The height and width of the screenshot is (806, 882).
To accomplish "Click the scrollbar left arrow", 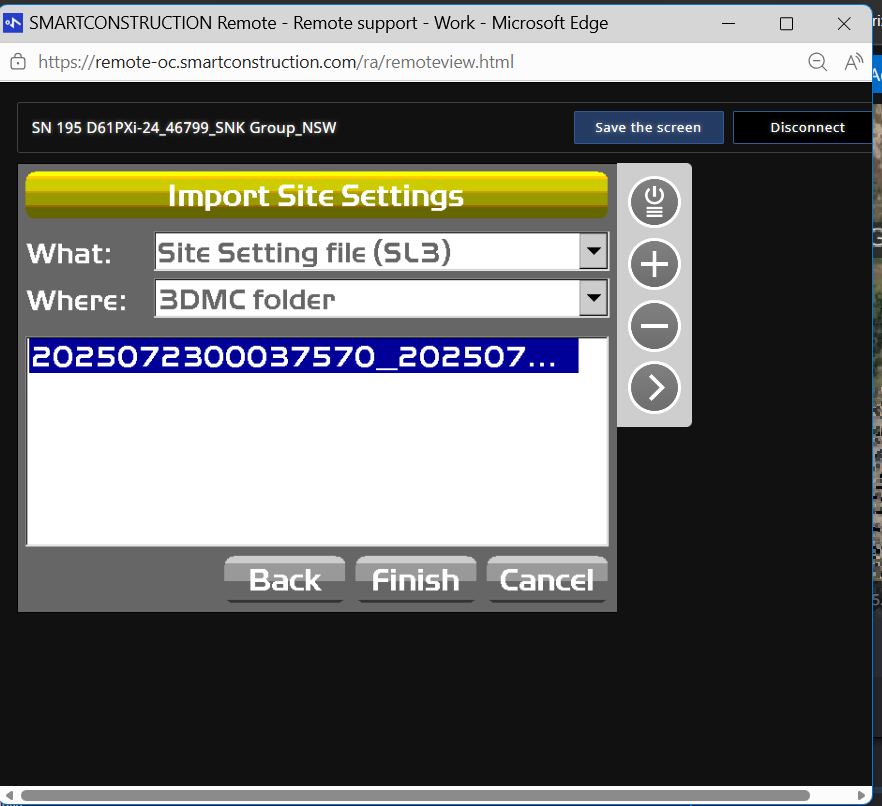I will [9, 795].
